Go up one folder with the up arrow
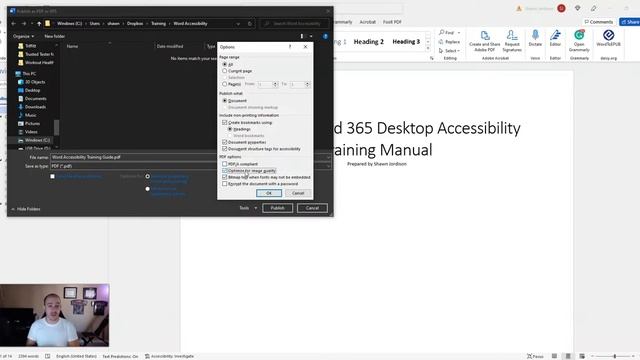Viewport: 640px width, 360px height. click(x=39, y=24)
